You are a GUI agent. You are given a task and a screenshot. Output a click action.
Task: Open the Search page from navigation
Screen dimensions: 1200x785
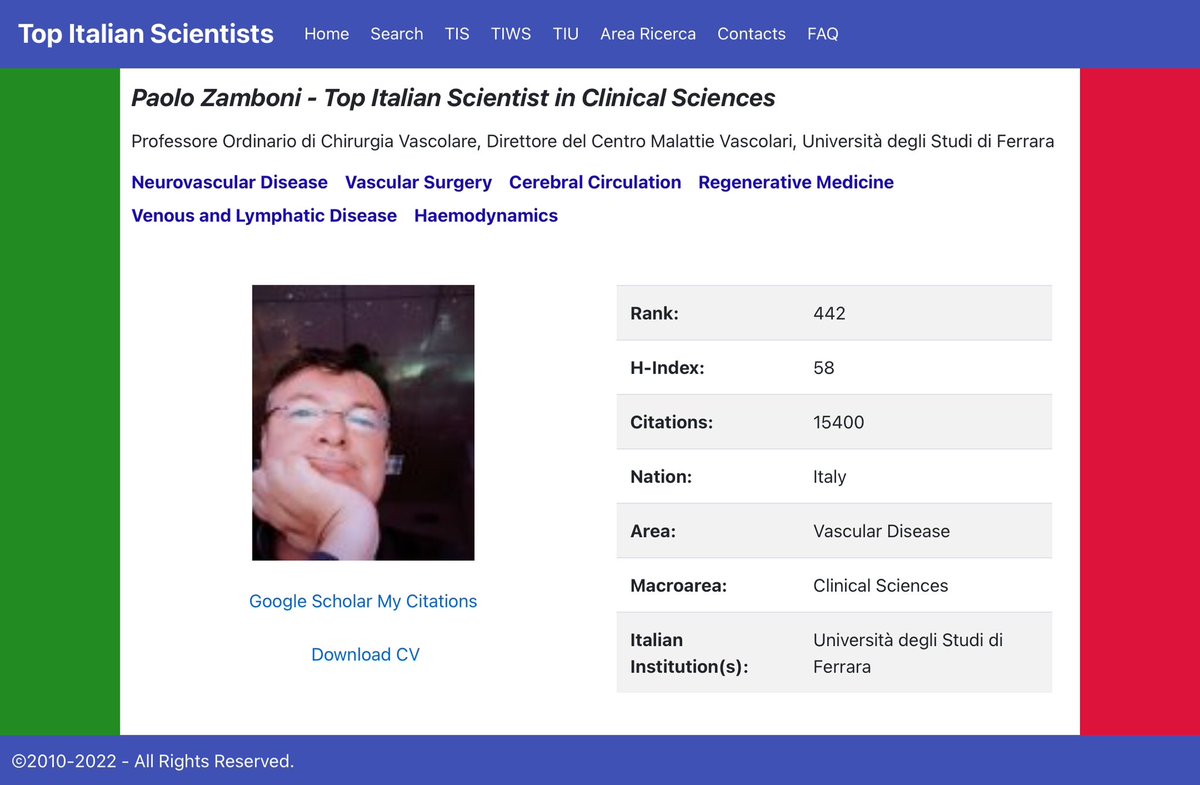[x=396, y=33]
